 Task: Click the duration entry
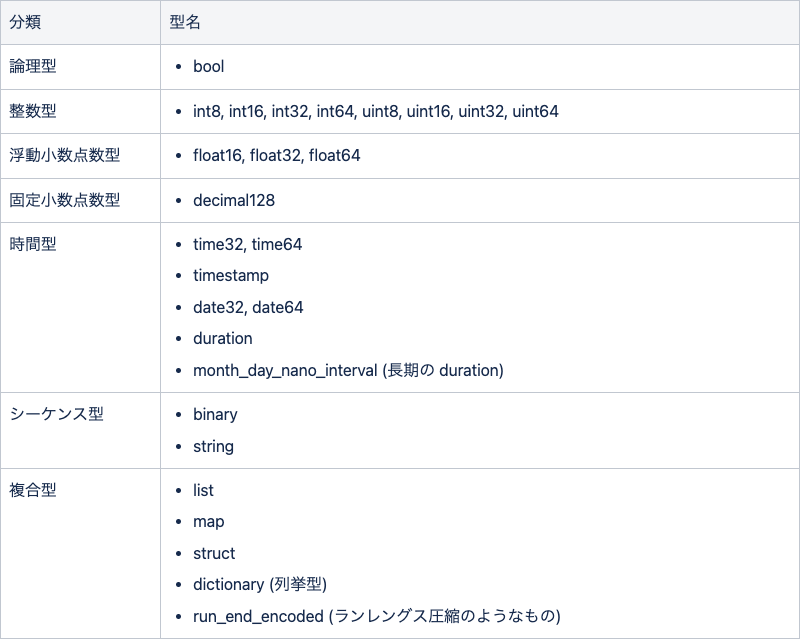point(222,339)
